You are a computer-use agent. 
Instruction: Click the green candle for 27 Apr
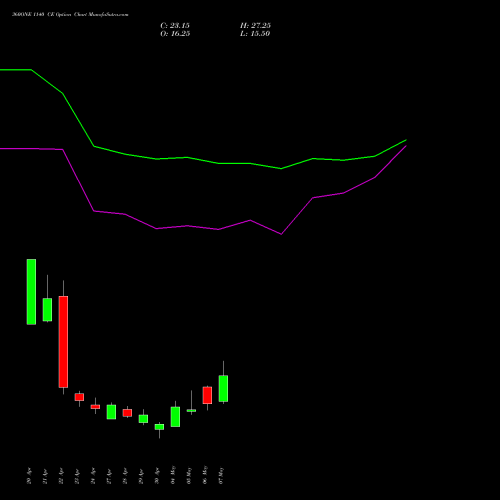click(111, 412)
